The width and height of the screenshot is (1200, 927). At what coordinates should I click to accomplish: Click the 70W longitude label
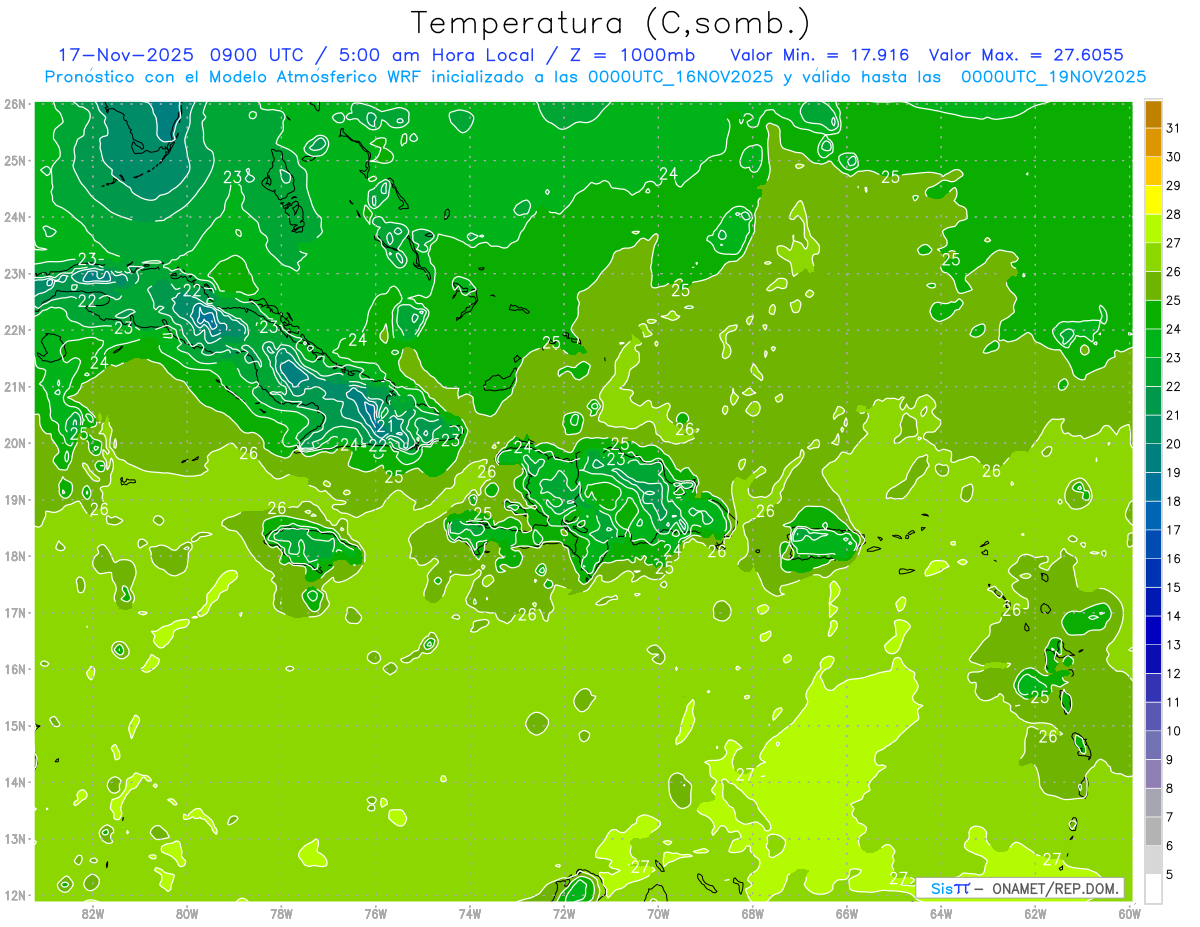(x=658, y=913)
